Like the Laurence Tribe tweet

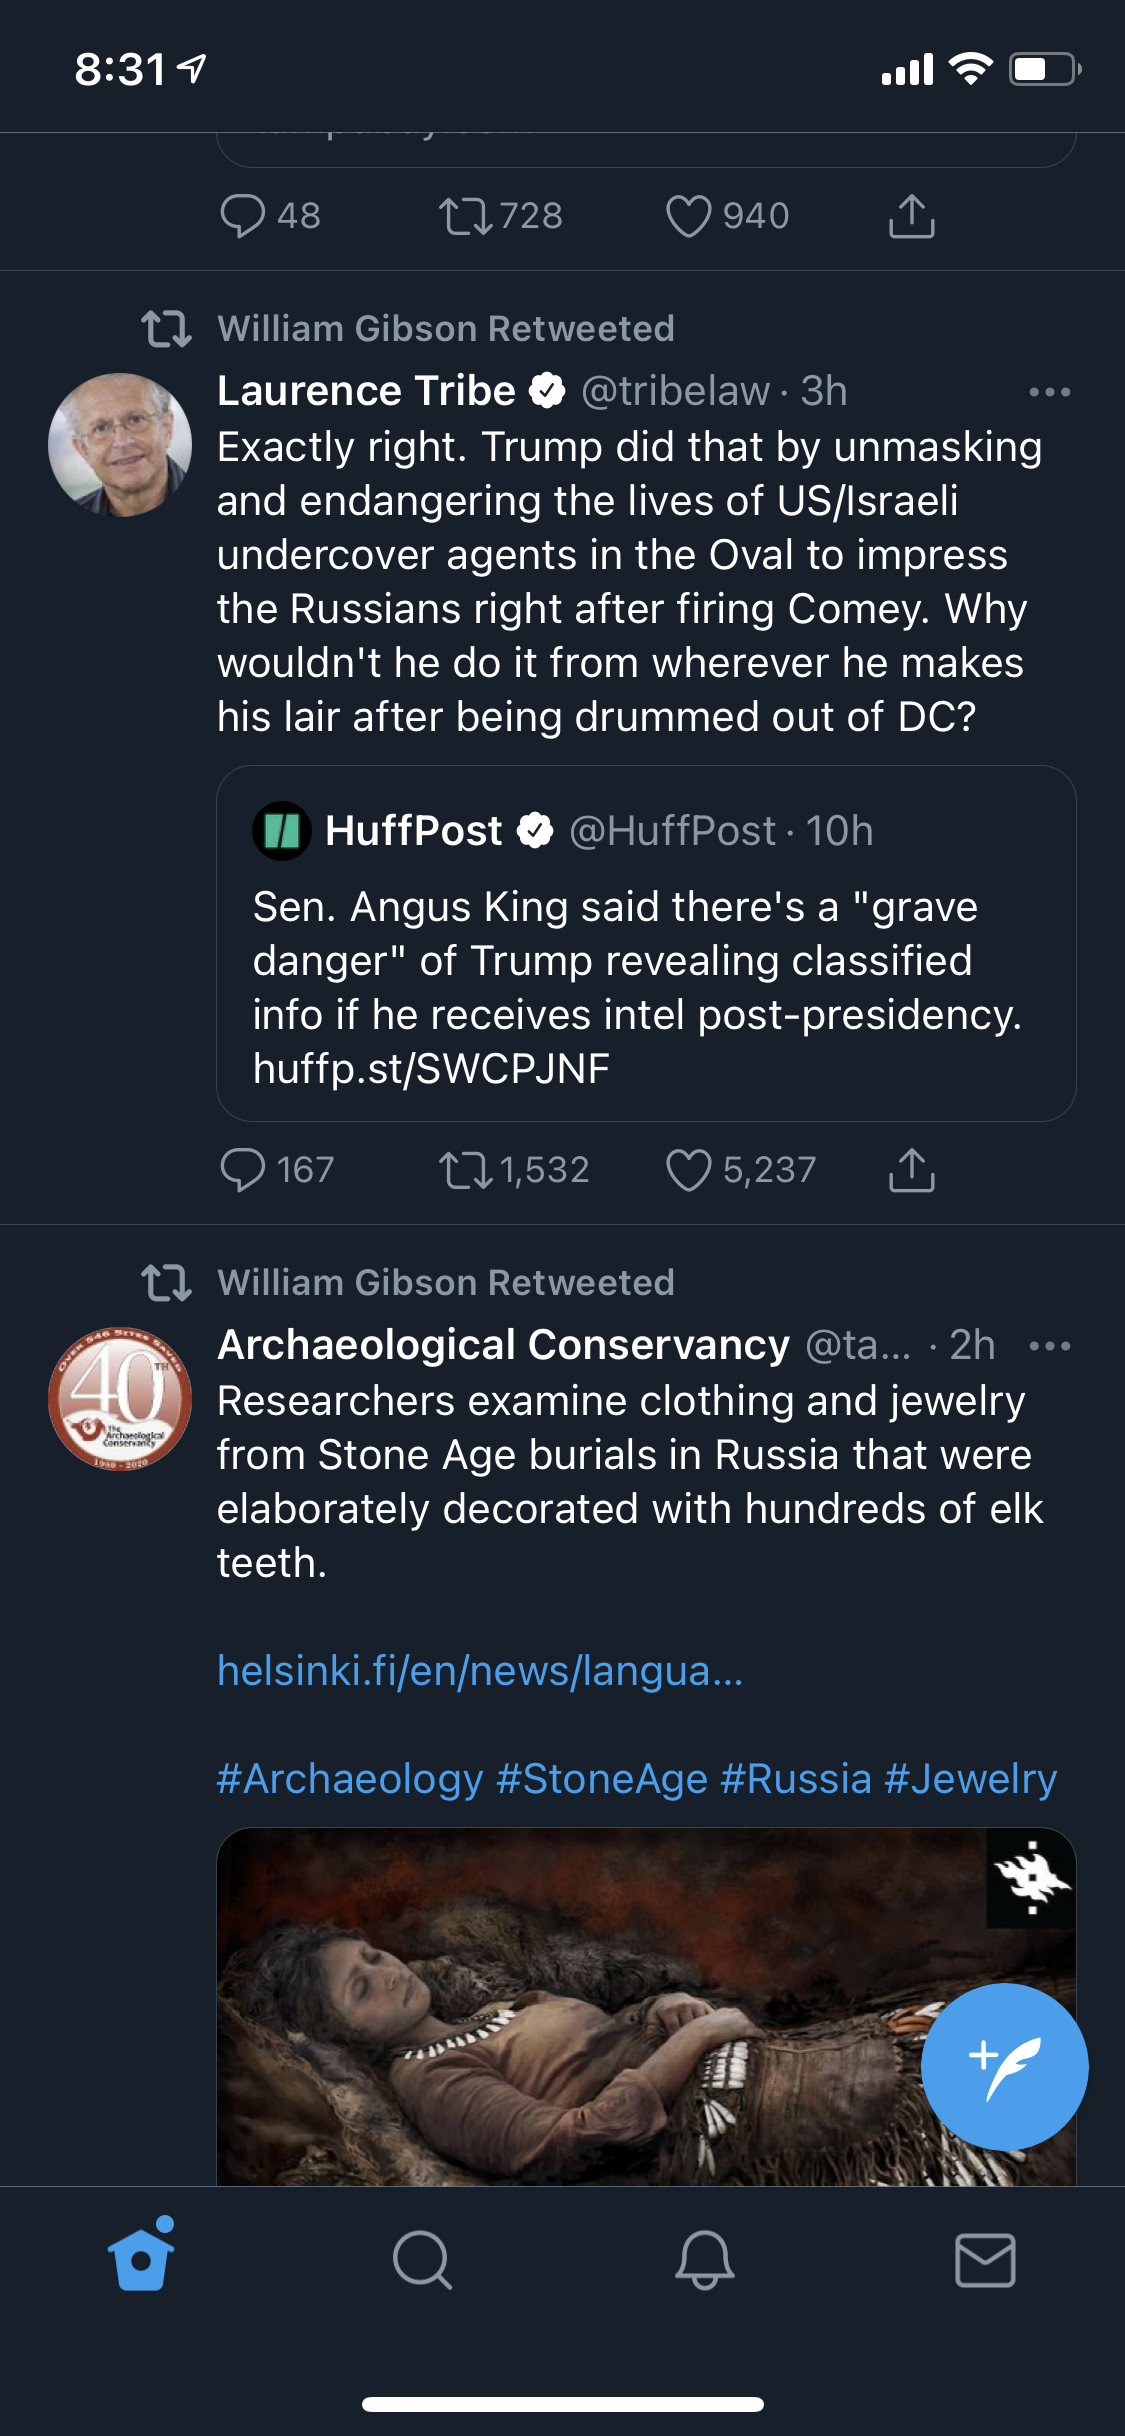[x=689, y=1170]
